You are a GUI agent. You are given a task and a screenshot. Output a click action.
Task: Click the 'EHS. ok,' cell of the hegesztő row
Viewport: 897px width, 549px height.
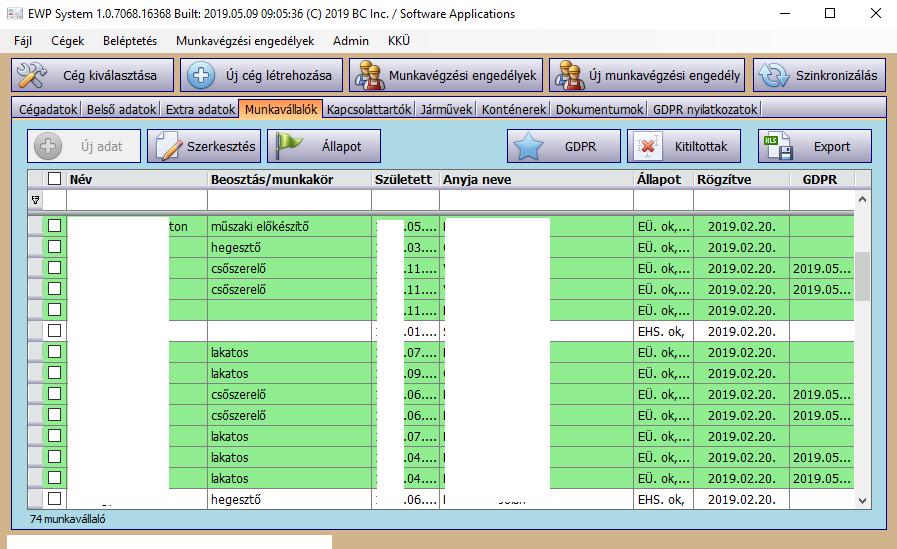click(664, 499)
